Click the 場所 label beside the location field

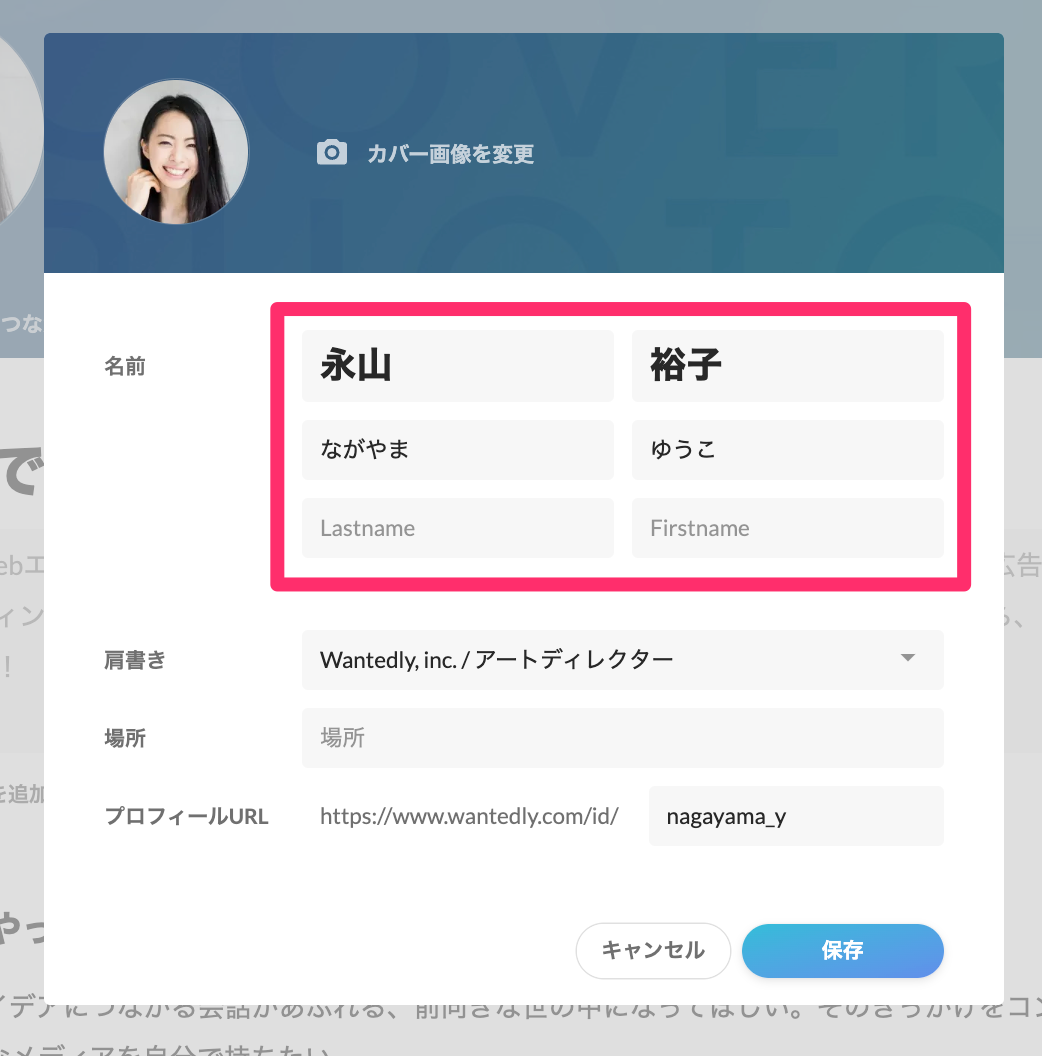tap(125, 738)
